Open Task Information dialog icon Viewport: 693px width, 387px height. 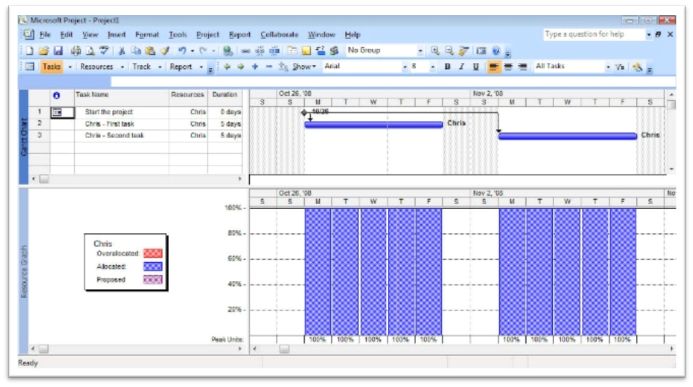click(292, 51)
